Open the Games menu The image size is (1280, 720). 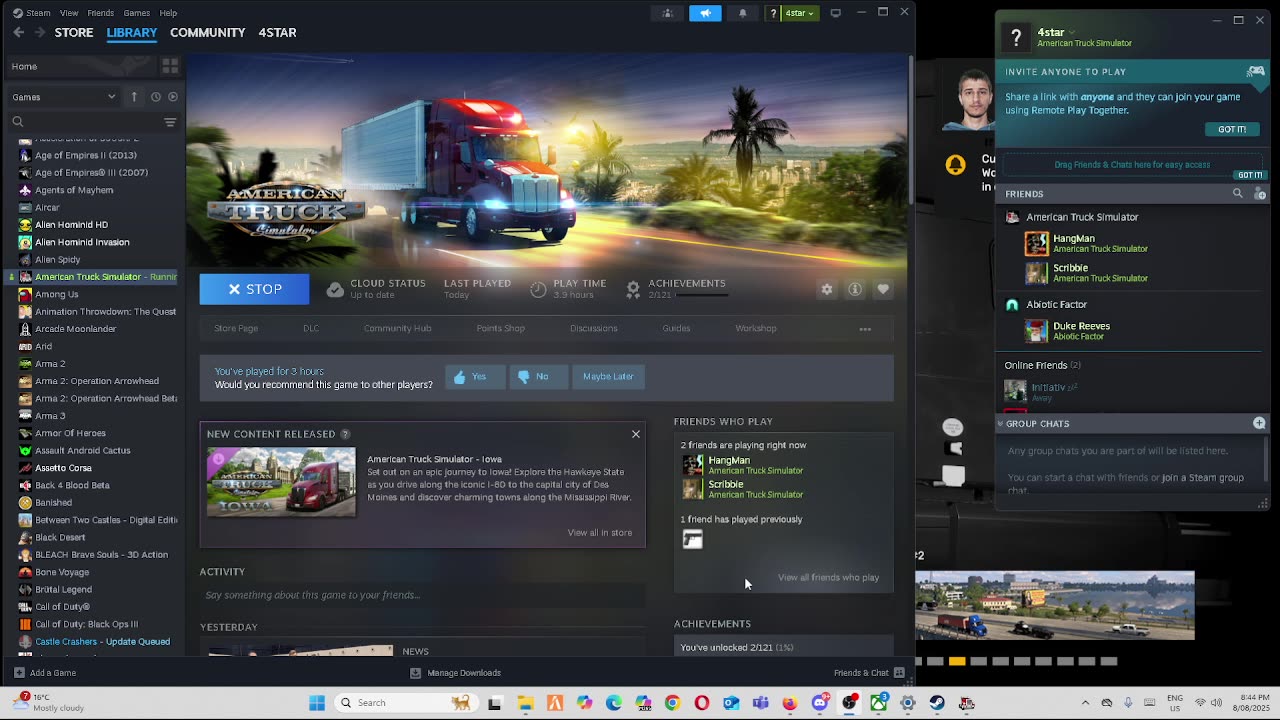[136, 13]
